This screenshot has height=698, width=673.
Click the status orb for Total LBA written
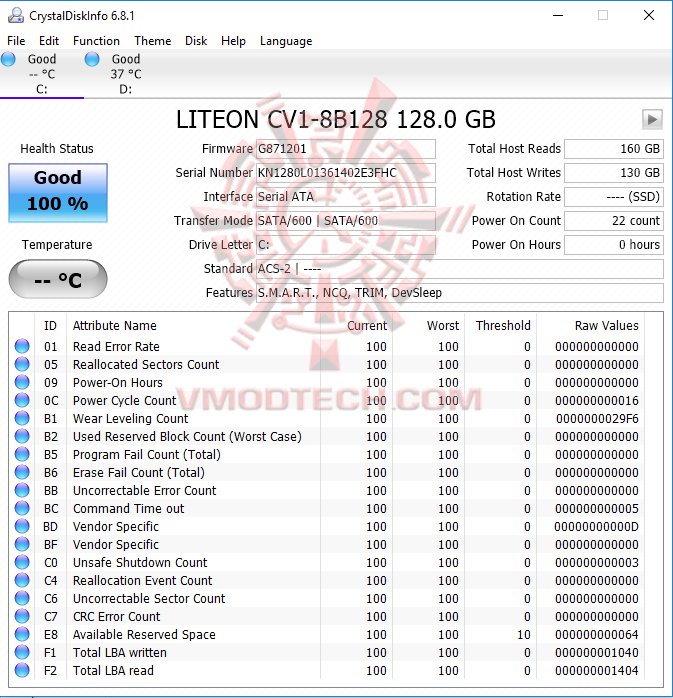point(22,653)
